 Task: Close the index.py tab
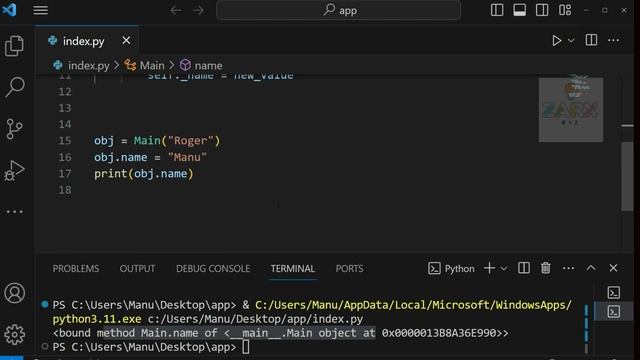coord(126,40)
